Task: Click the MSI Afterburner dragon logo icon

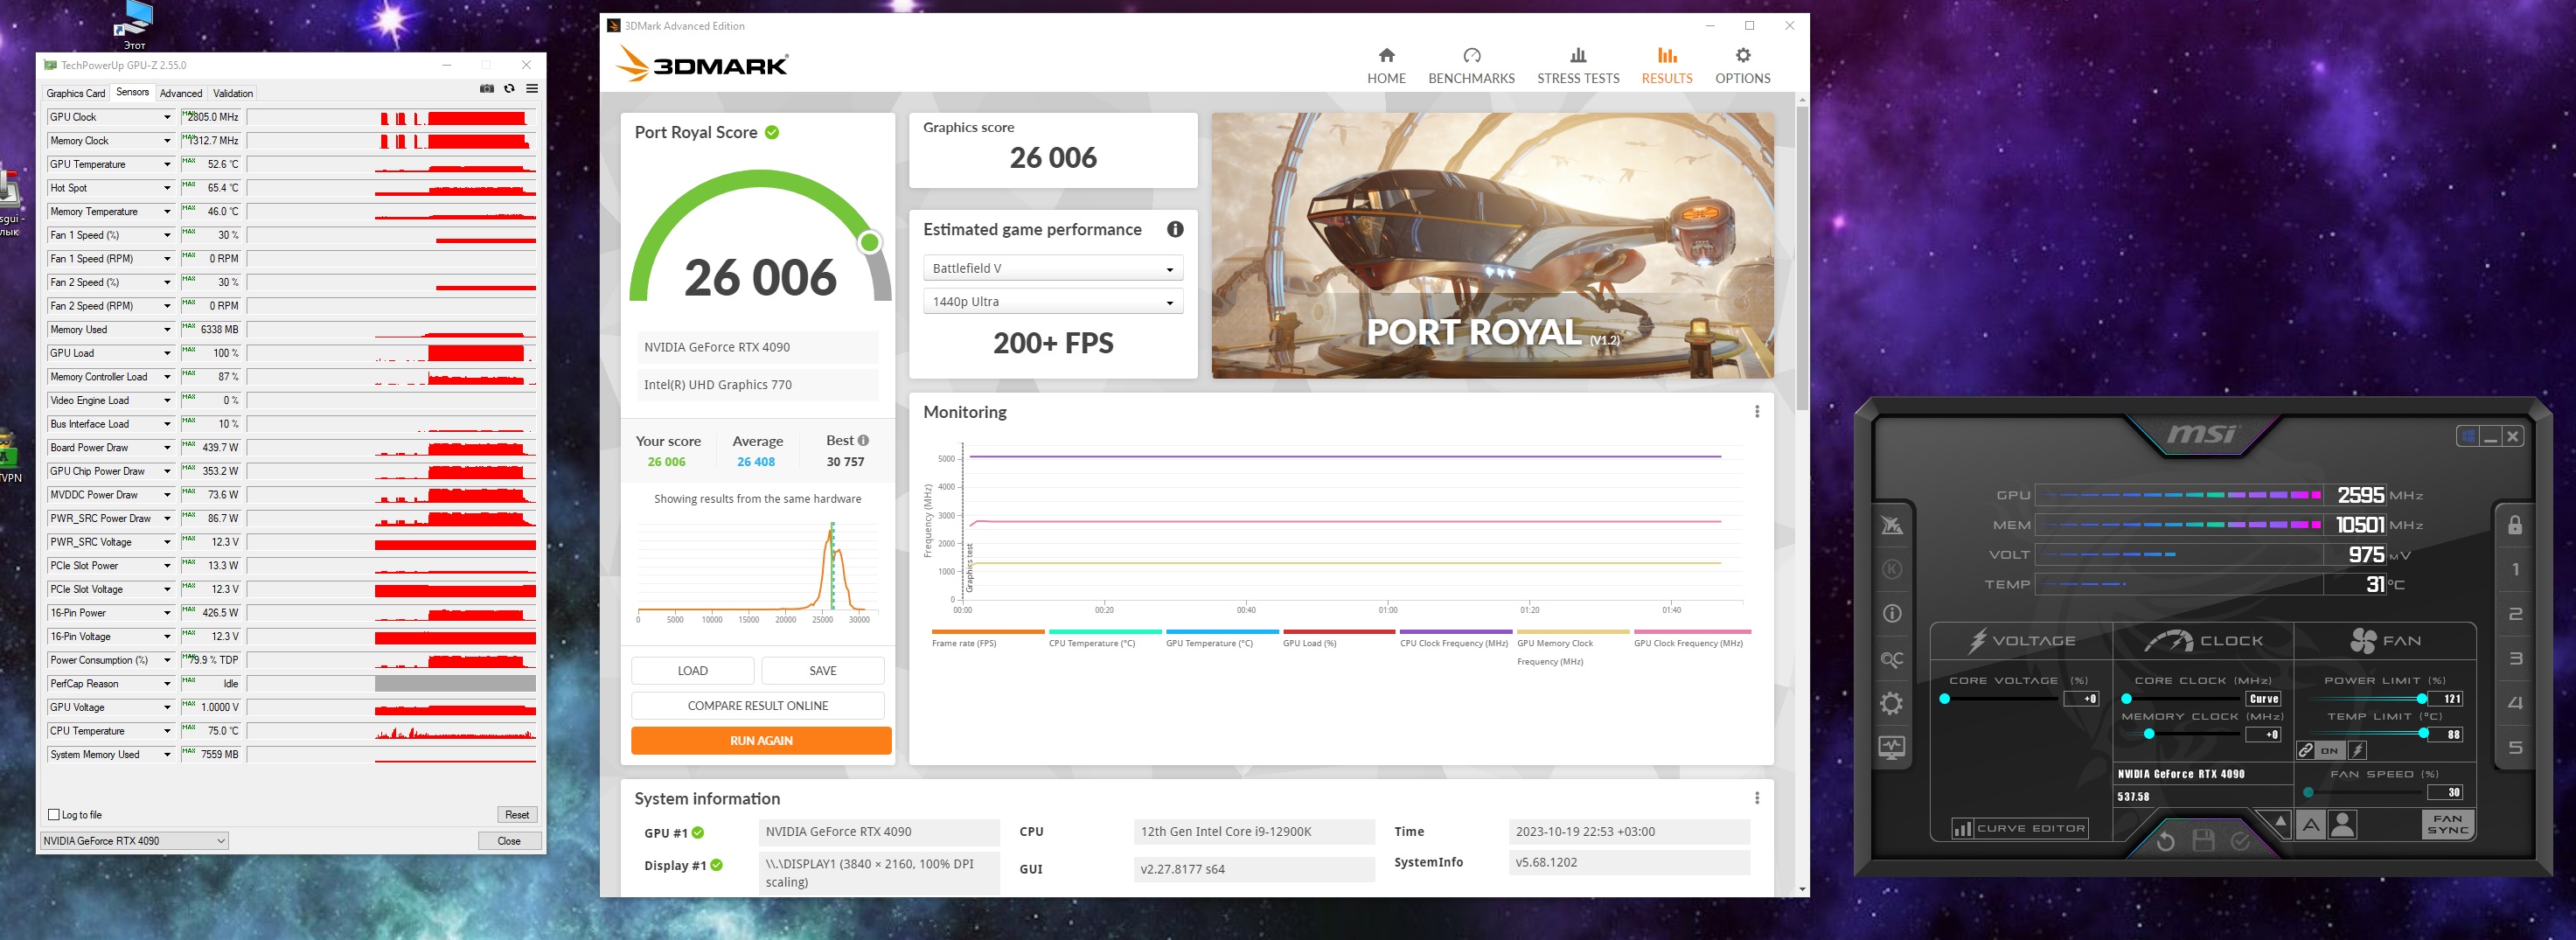Action: coord(1892,525)
